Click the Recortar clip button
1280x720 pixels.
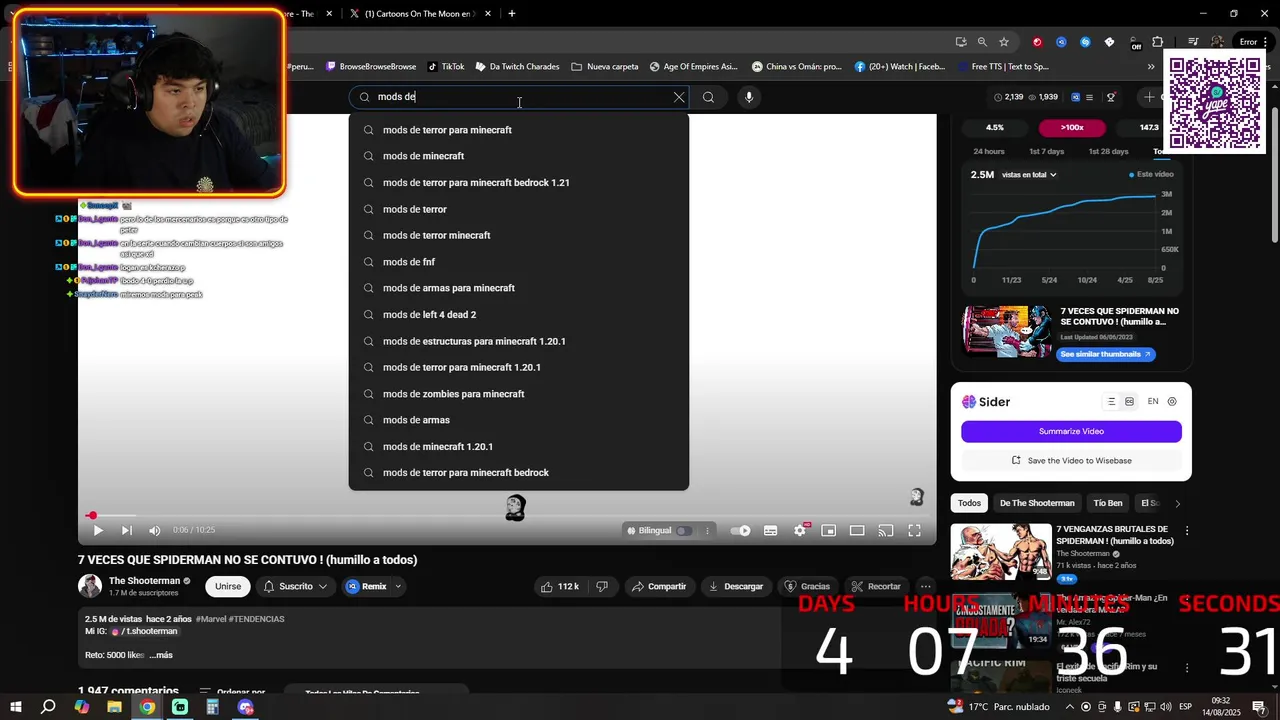click(875, 586)
